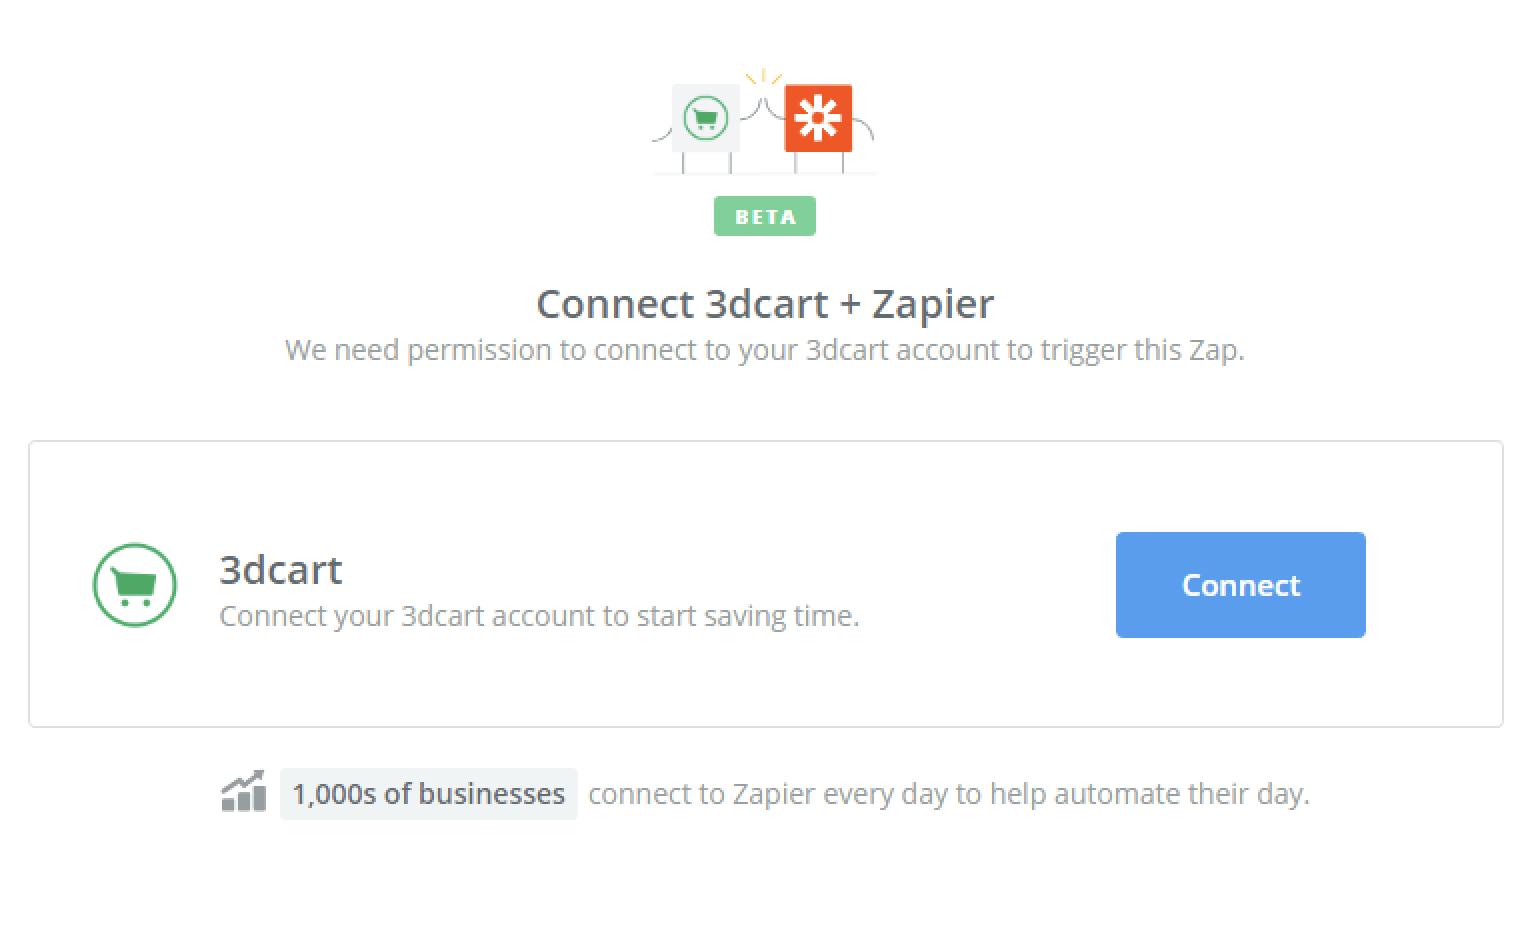
Task: Click the ground line under the logo characters
Action: tap(765, 174)
